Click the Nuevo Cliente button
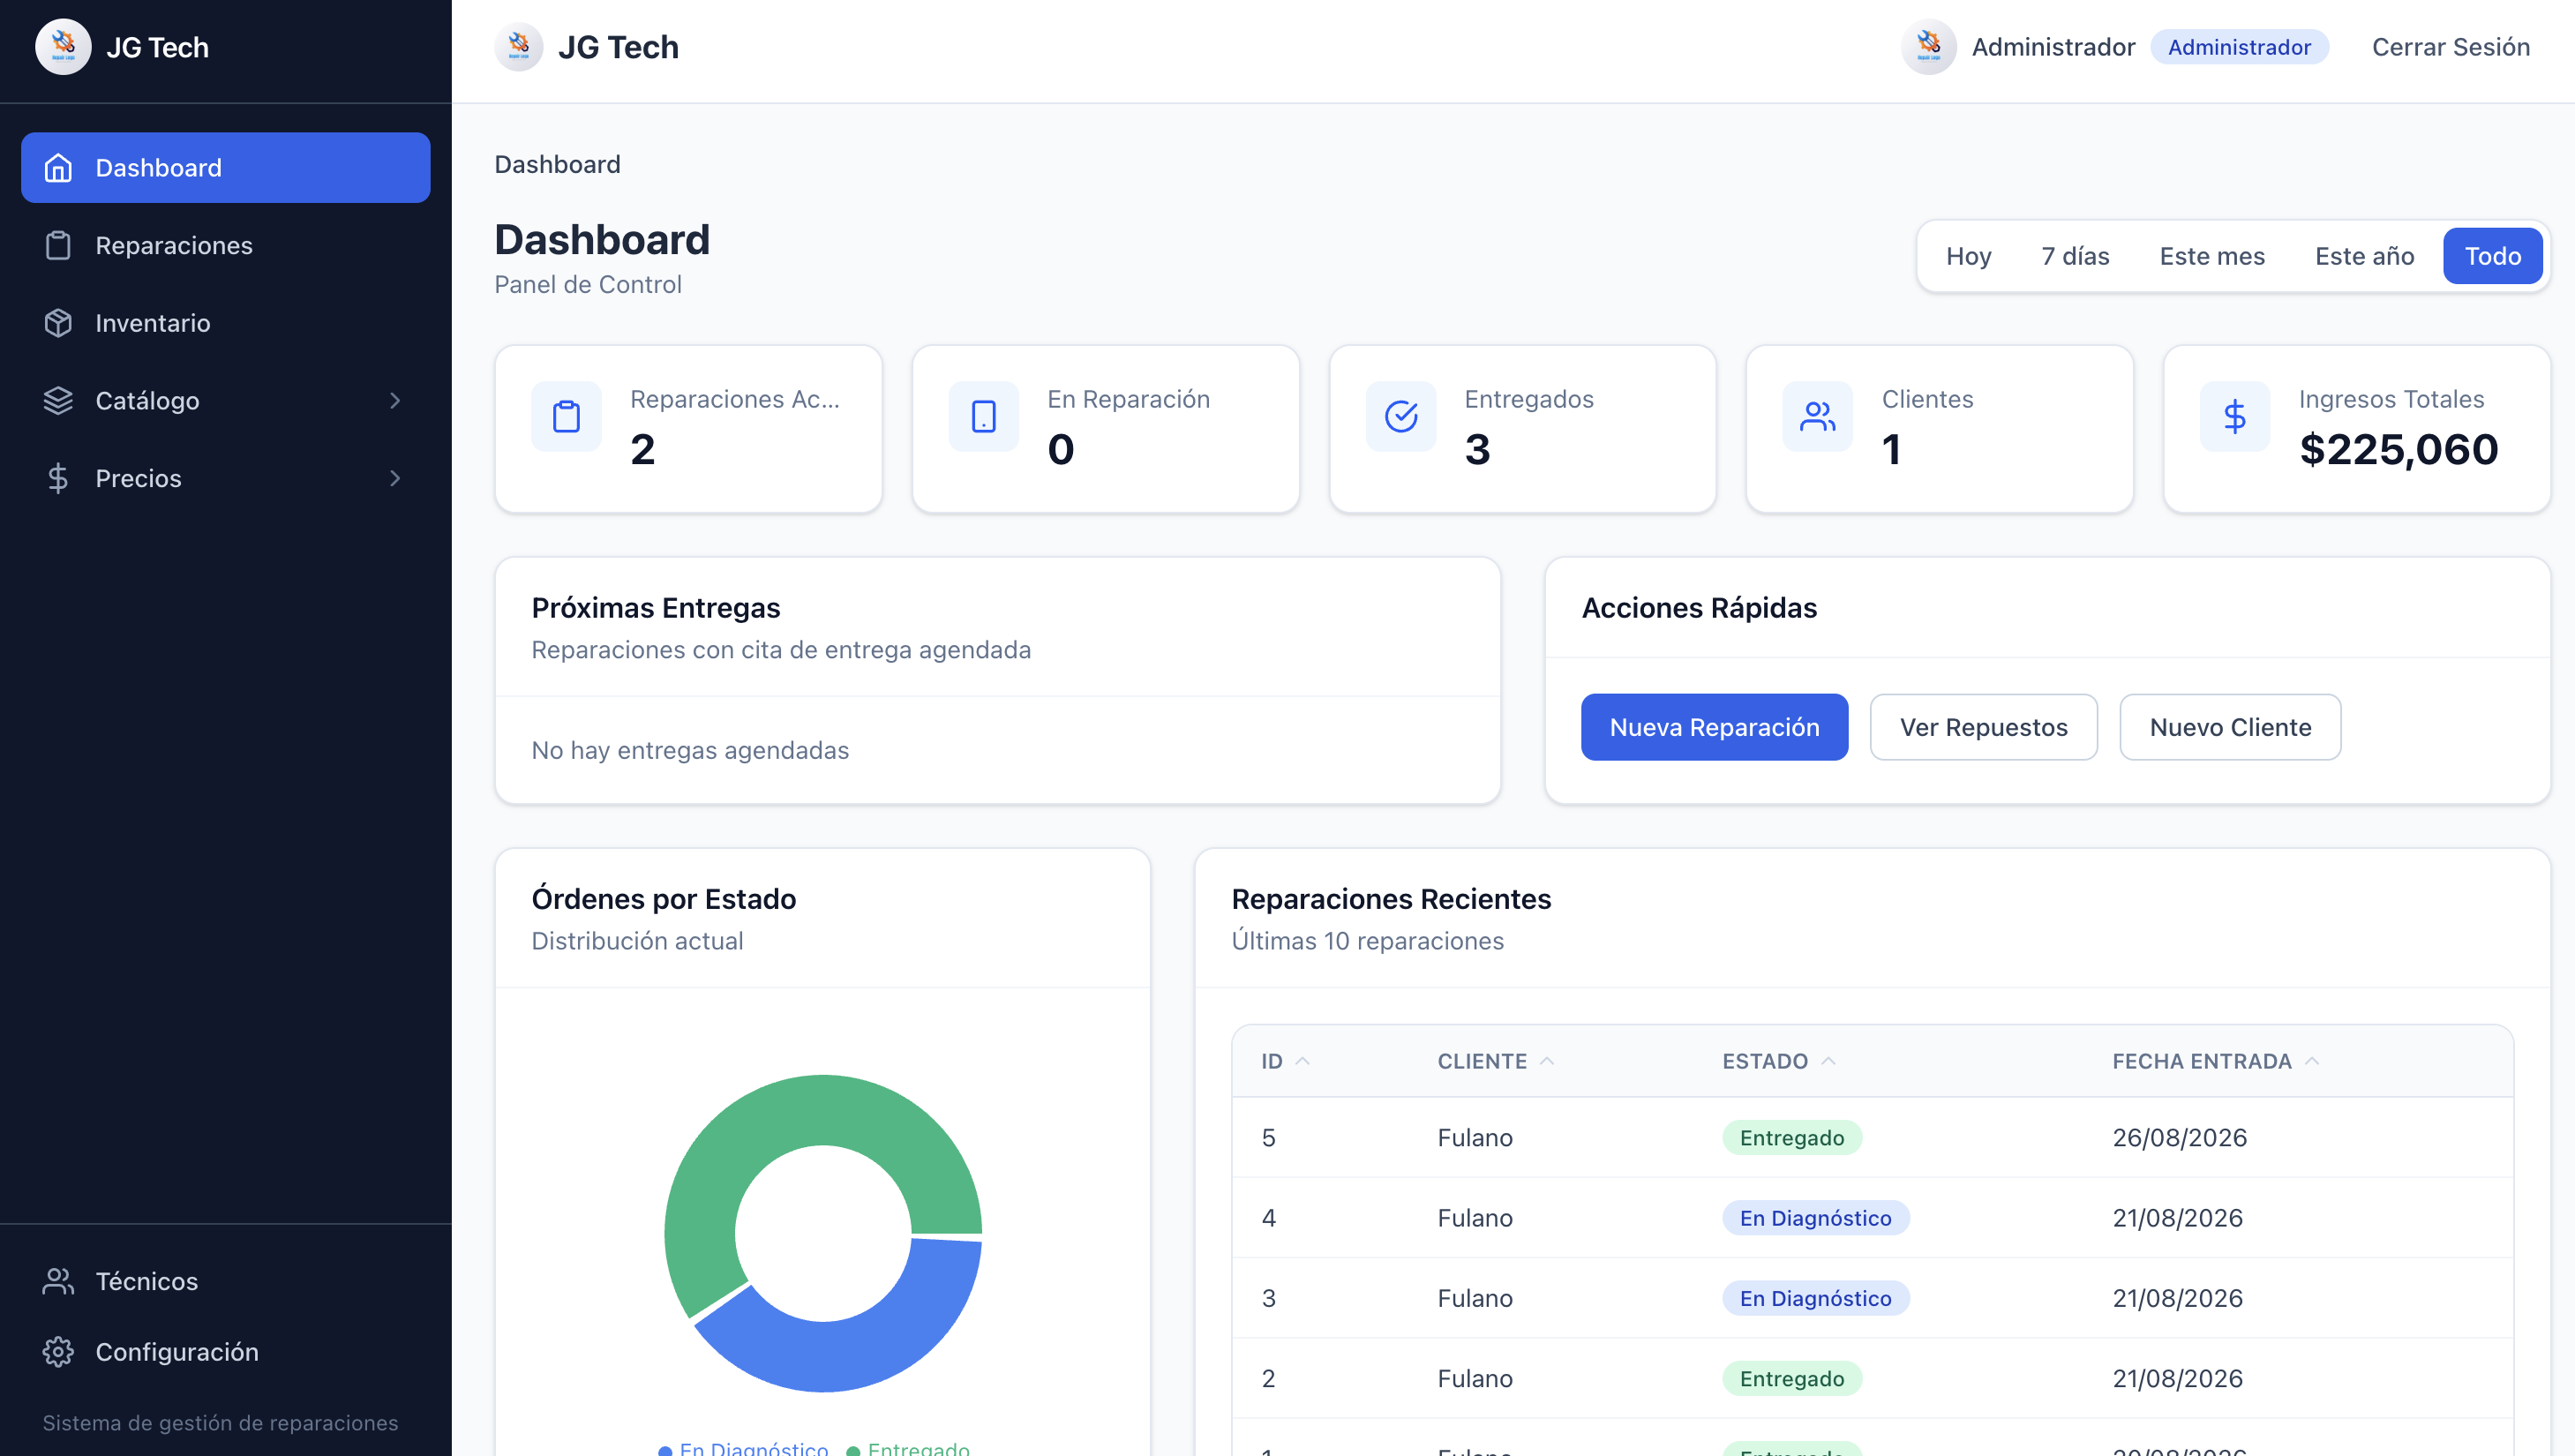Screen dimensions: 2575x1456 click(x=2230, y=727)
